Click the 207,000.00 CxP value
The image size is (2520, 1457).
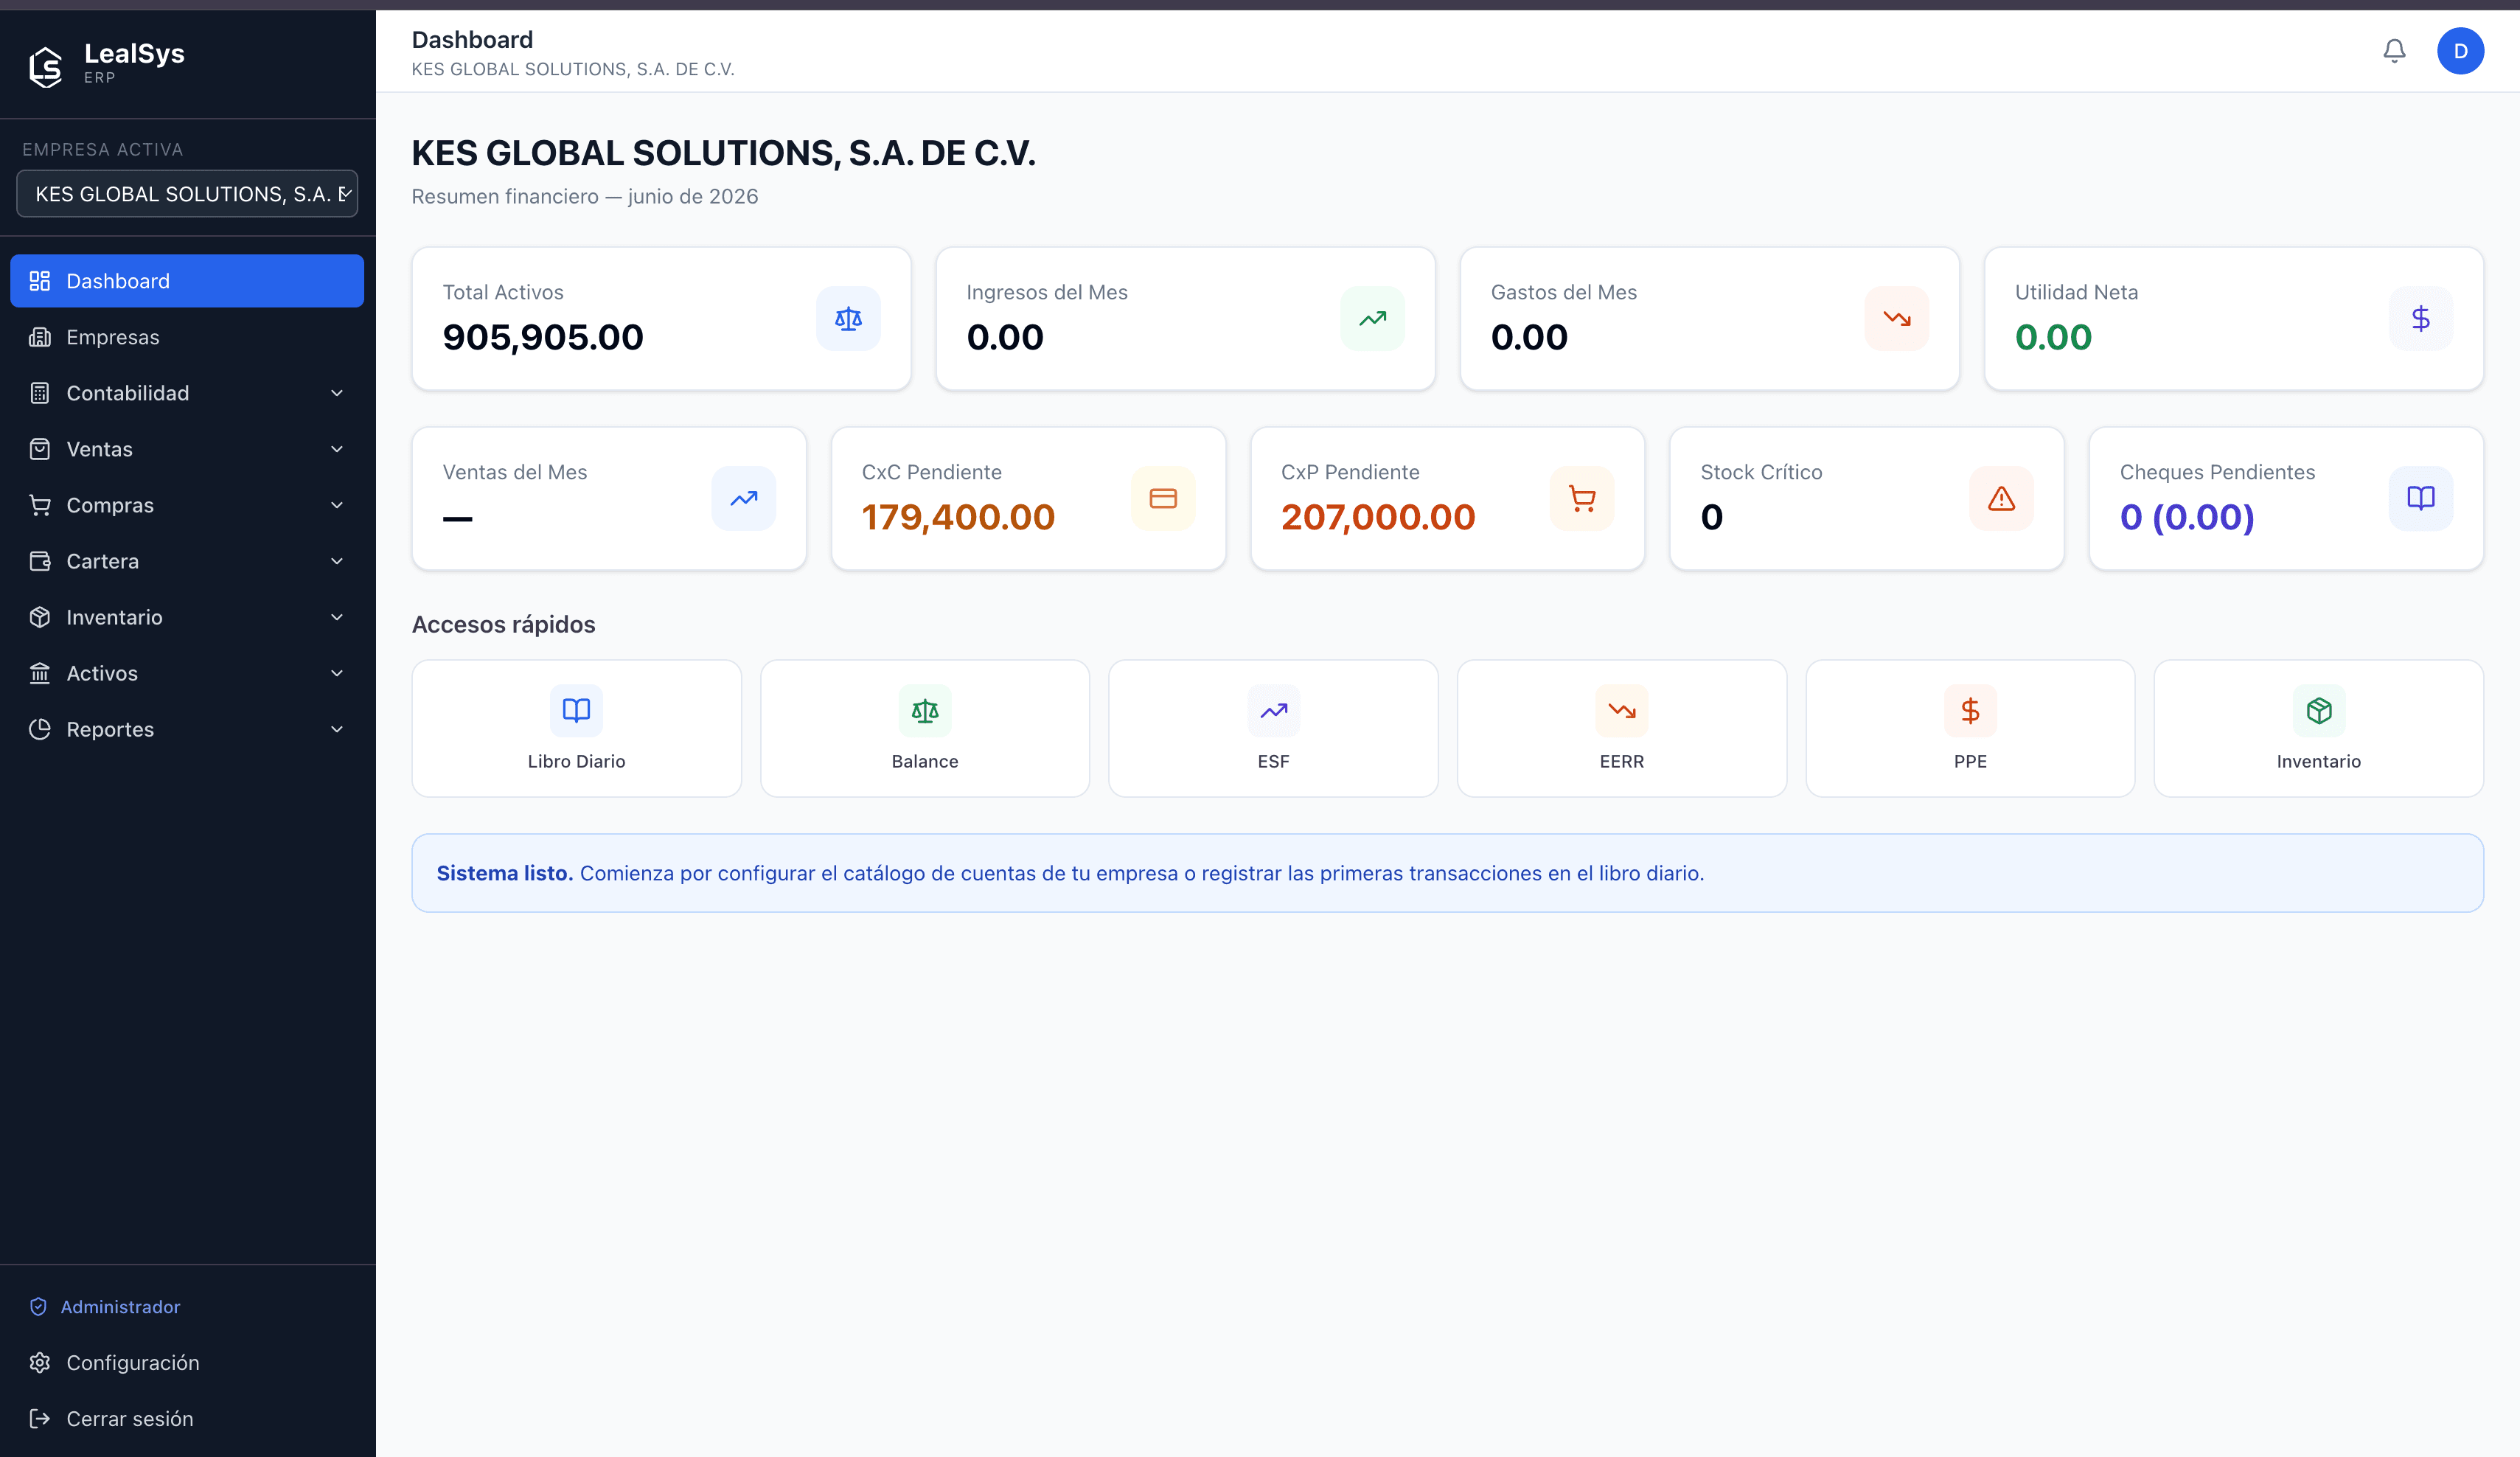point(1378,517)
